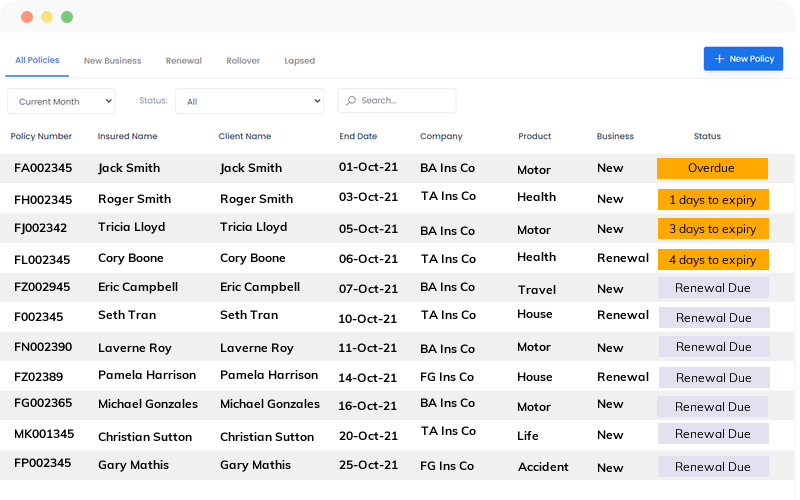Image resolution: width=800 pixels, height=500 pixels.
Task: Select the Rollover tab
Action: (x=243, y=61)
